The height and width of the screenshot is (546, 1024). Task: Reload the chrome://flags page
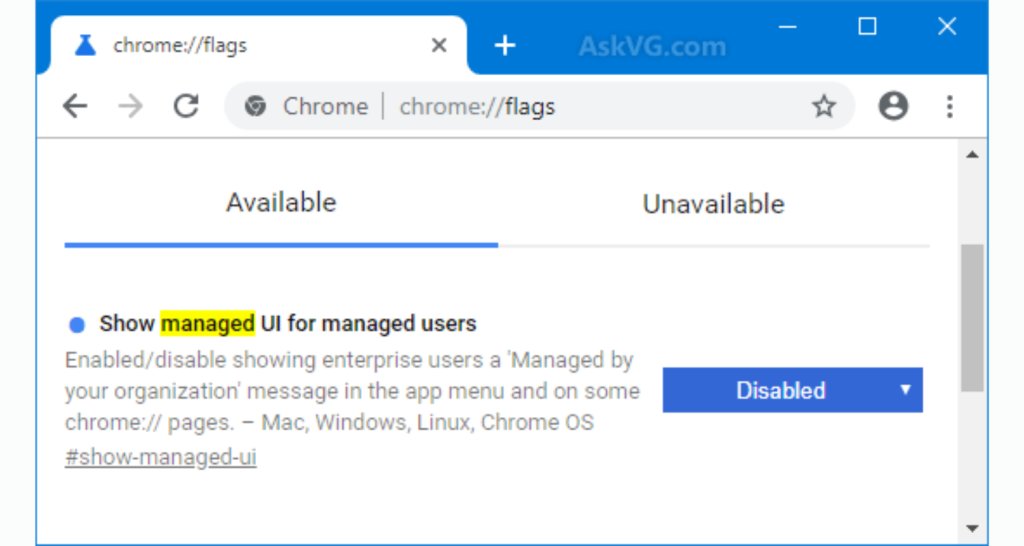click(x=186, y=106)
